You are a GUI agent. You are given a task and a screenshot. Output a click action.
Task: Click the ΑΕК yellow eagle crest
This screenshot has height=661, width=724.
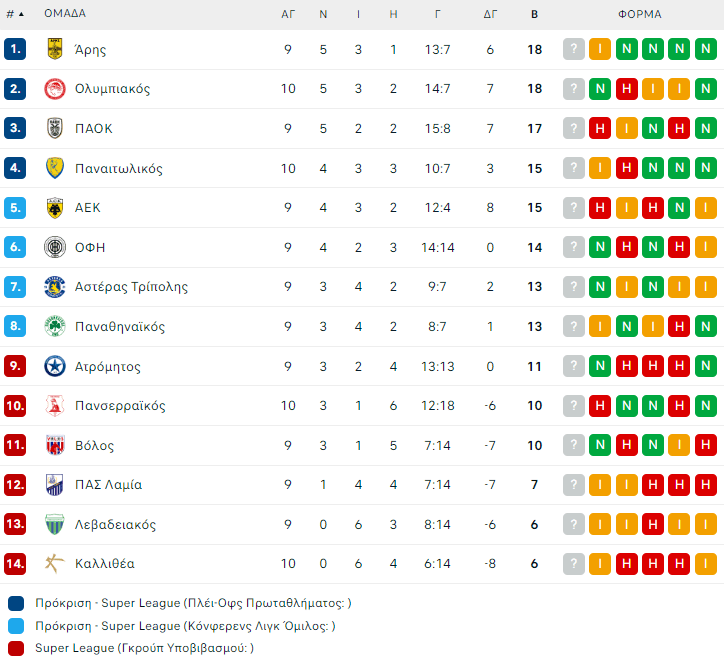55,208
